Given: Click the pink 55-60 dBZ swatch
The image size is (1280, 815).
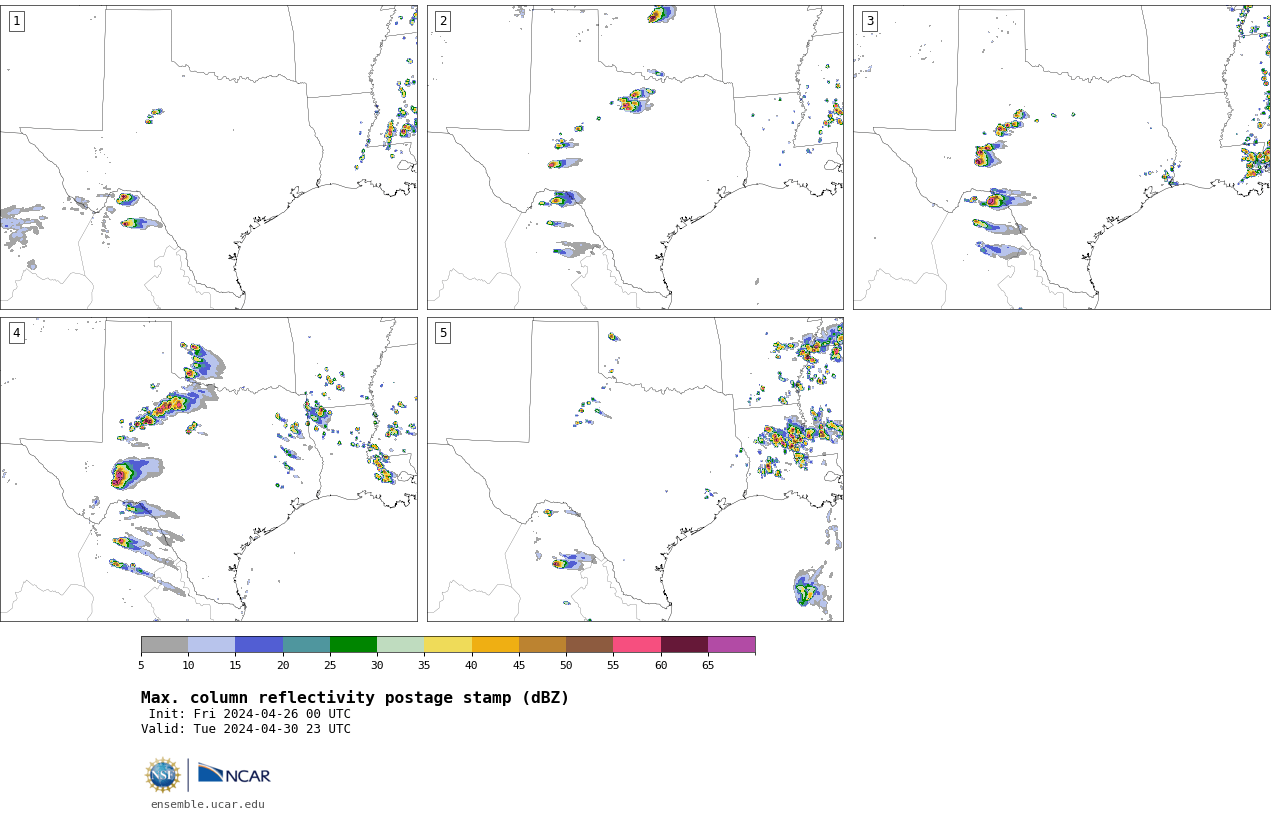Looking at the screenshot, I should coord(637,644).
